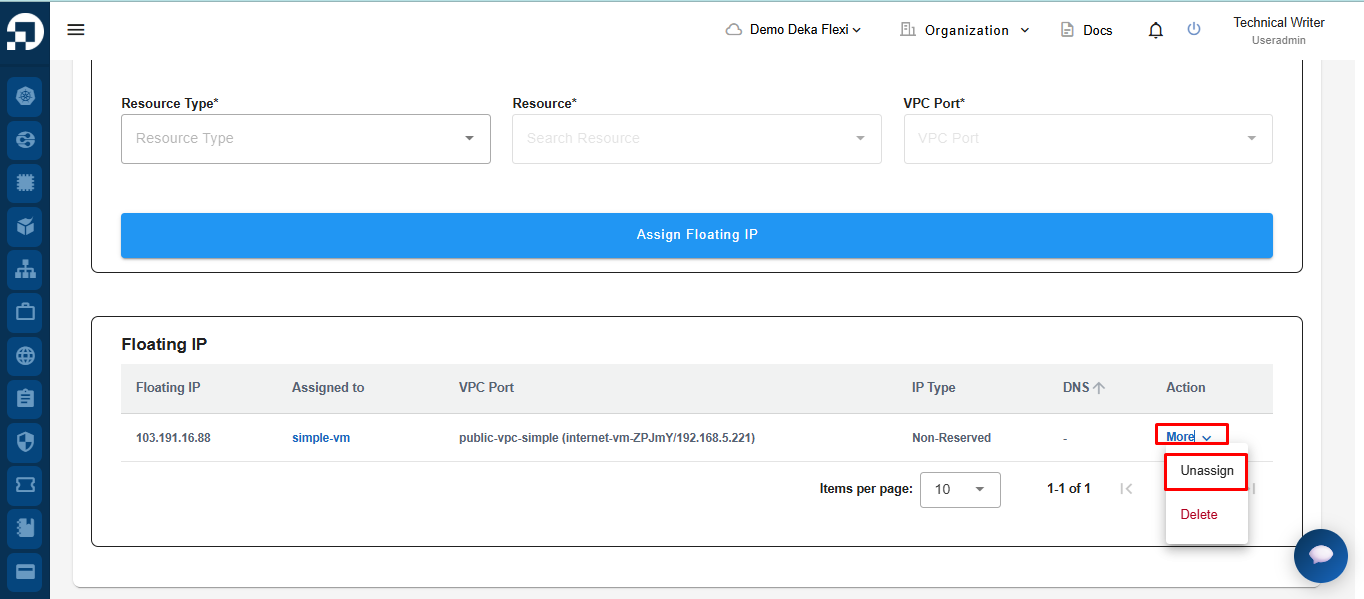Click the Assign Floating IP button
Image resolution: width=1364 pixels, height=599 pixels.
point(696,235)
